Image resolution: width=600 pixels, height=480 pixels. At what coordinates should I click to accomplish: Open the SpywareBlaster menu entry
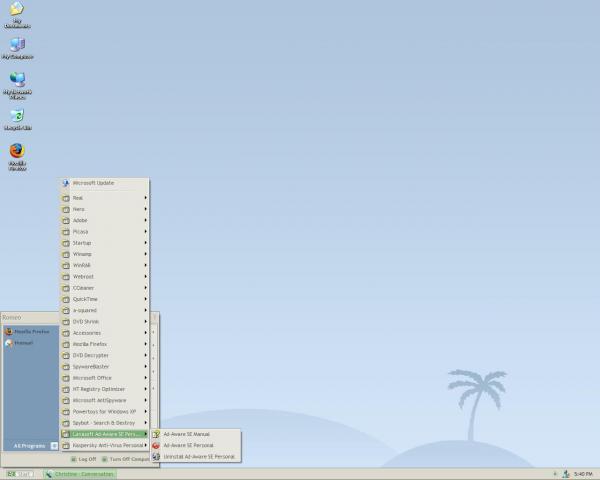[x=104, y=367]
